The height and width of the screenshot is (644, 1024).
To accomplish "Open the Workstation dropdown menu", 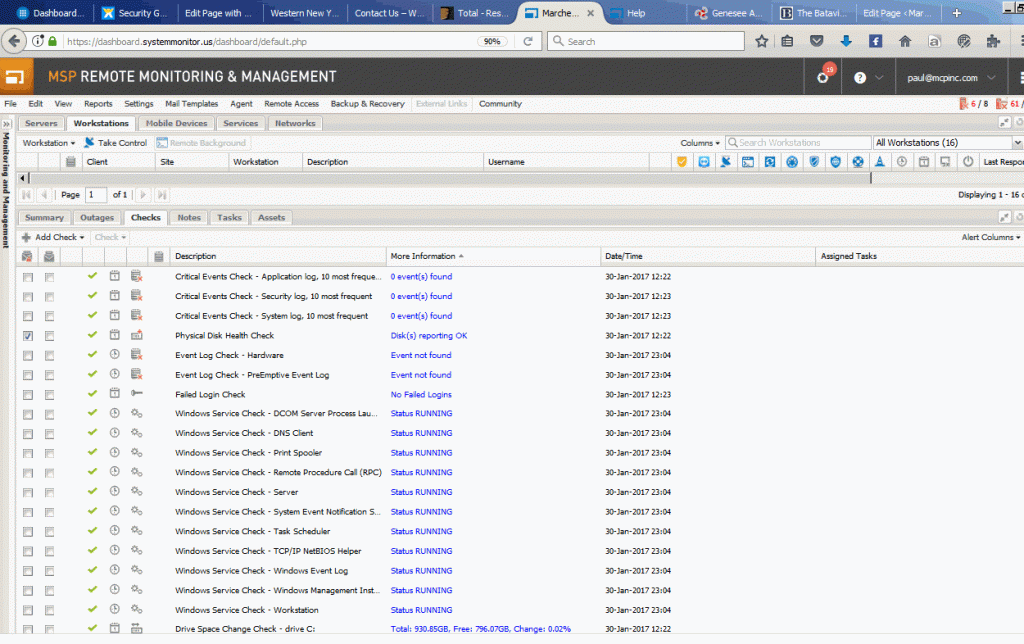I will (x=48, y=142).
